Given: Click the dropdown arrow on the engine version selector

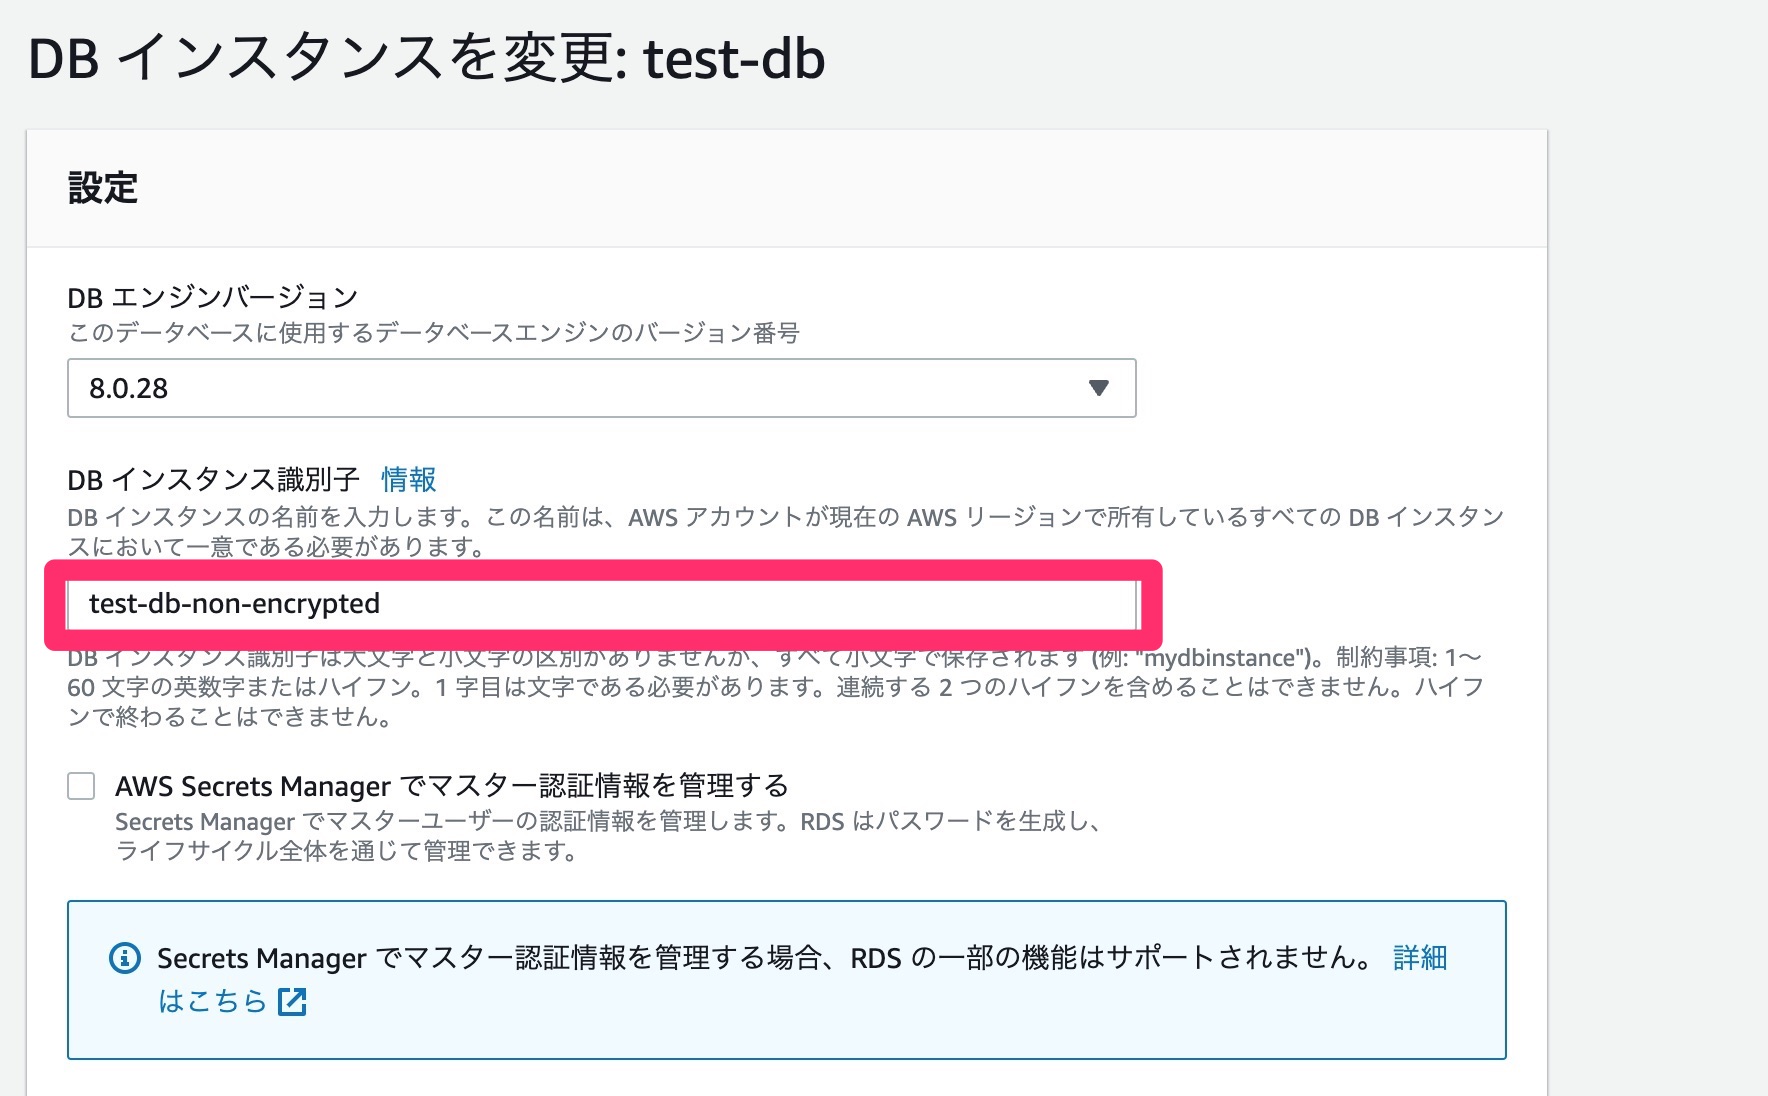Looking at the screenshot, I should (1100, 388).
